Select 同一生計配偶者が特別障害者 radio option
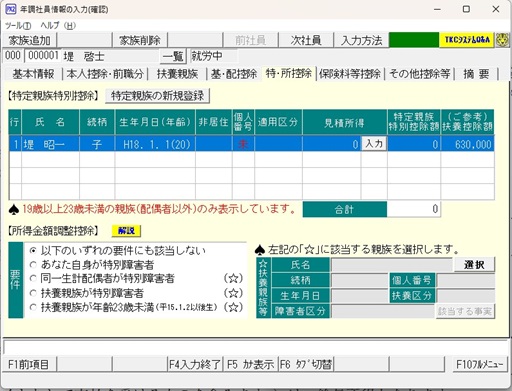Viewport: 512px width, 391px height. tap(33, 278)
